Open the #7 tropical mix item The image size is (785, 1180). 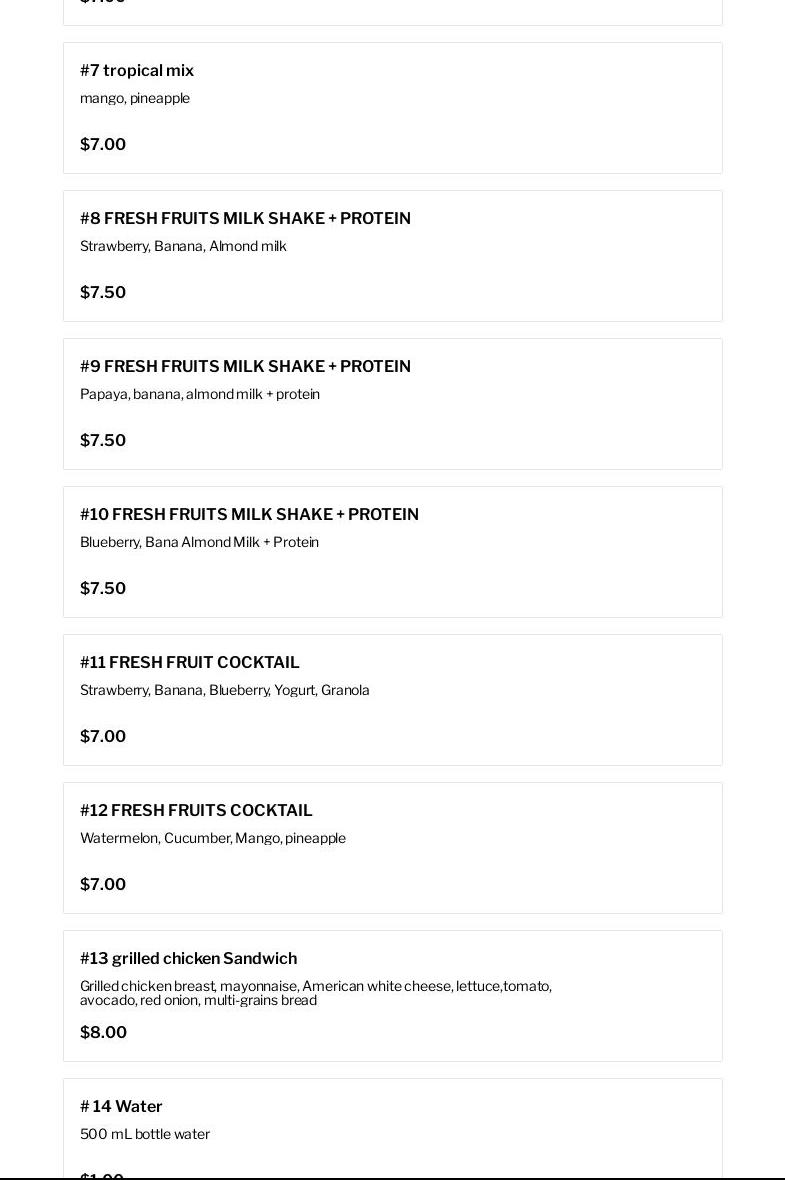click(x=137, y=70)
